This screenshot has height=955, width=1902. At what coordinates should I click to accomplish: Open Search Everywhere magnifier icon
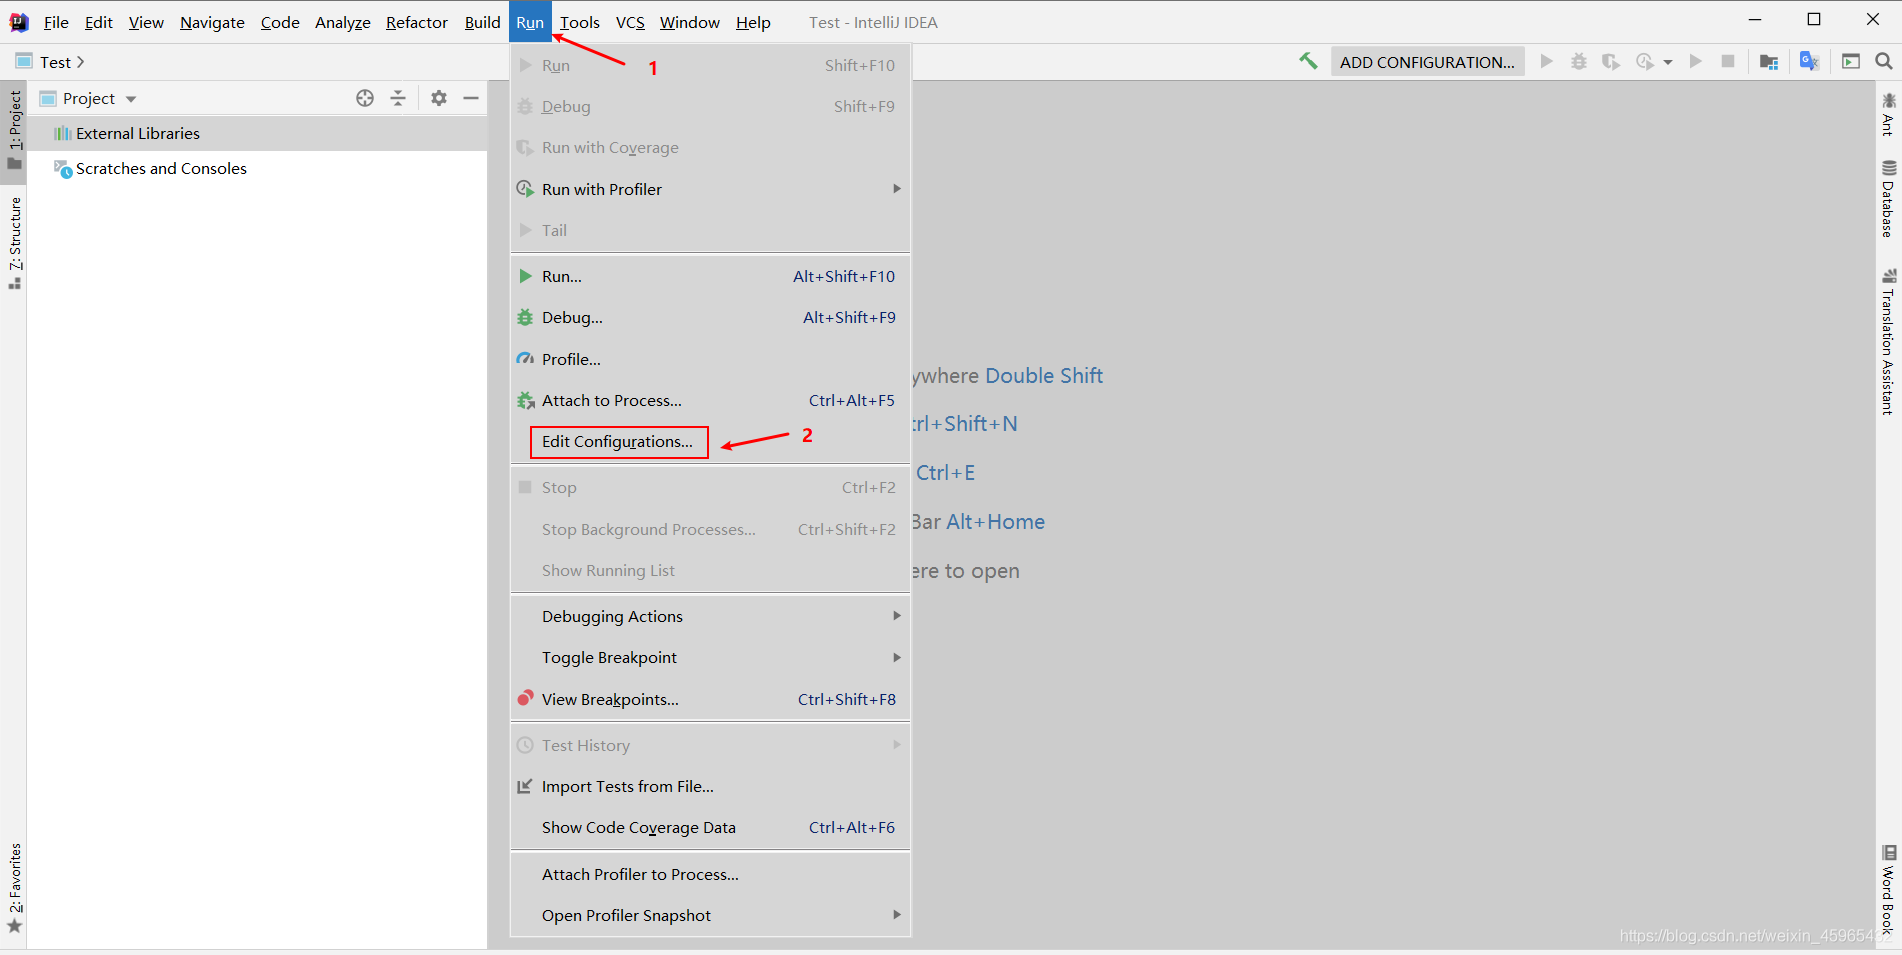coord(1884,61)
